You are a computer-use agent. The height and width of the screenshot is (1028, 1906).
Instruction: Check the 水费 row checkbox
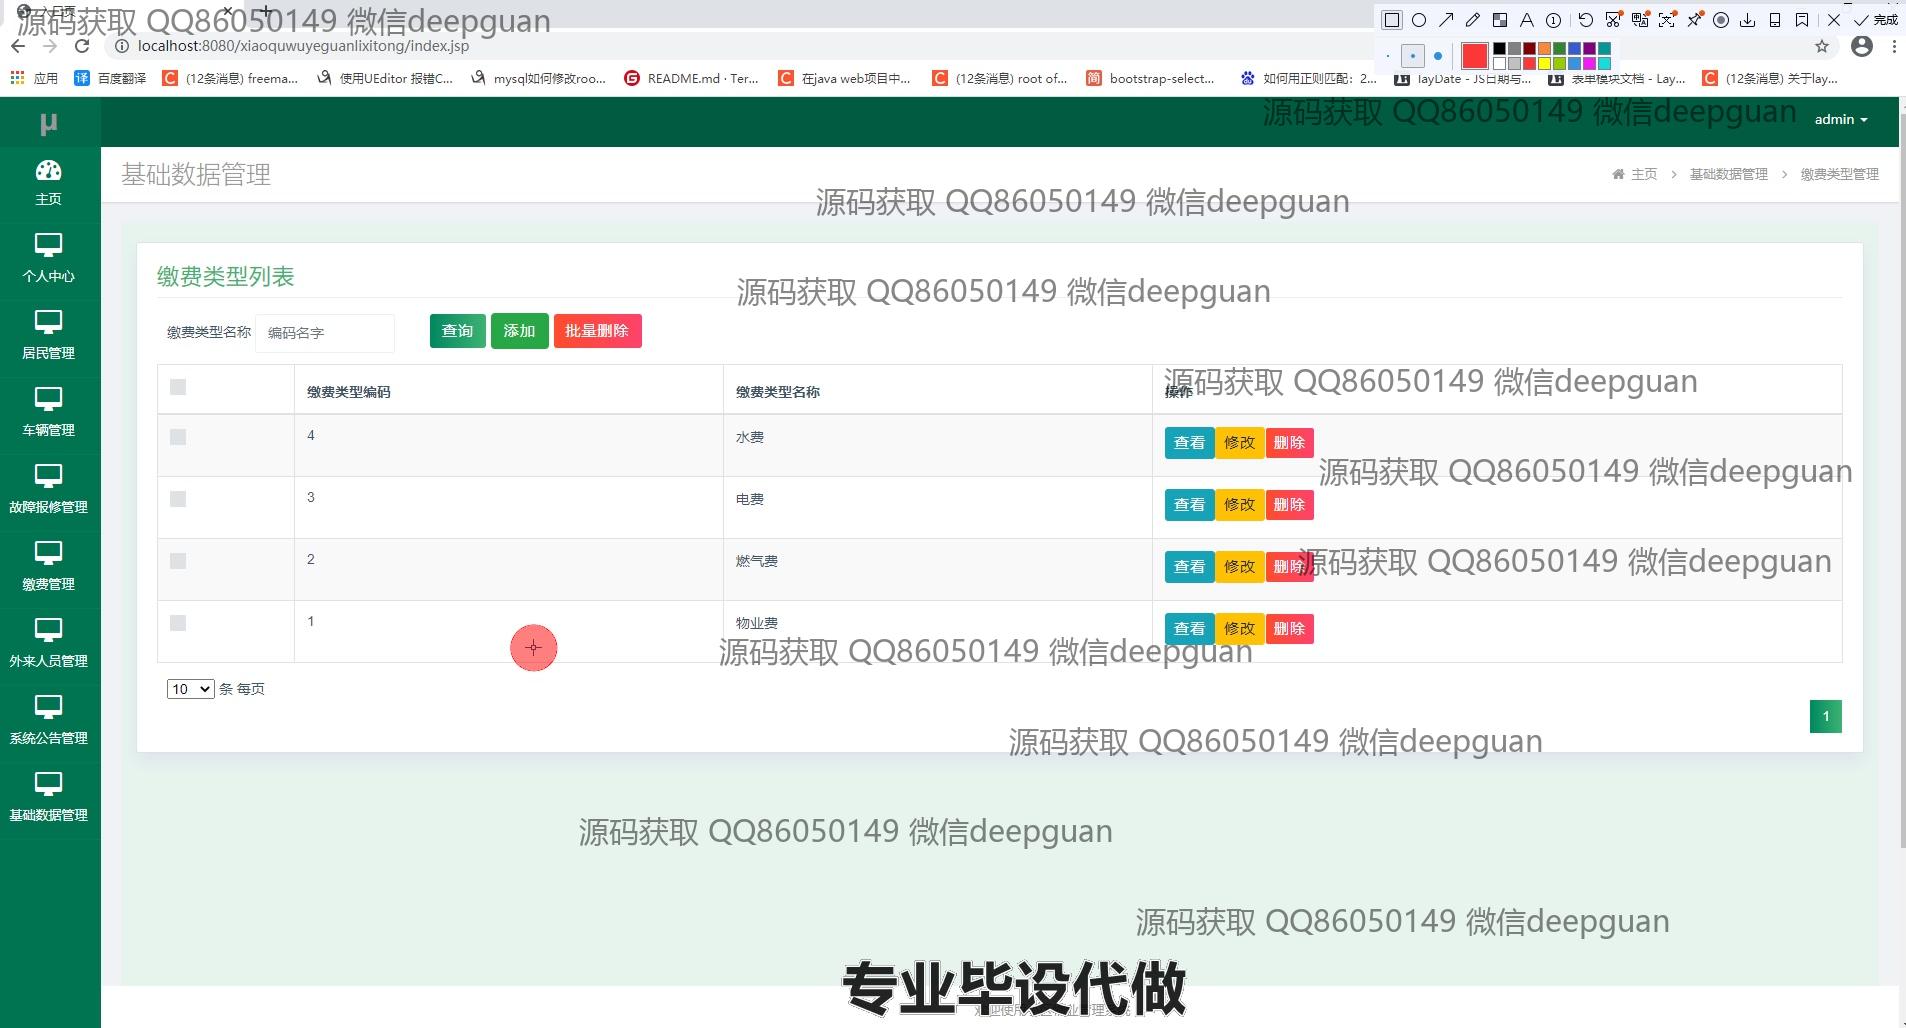coord(178,437)
